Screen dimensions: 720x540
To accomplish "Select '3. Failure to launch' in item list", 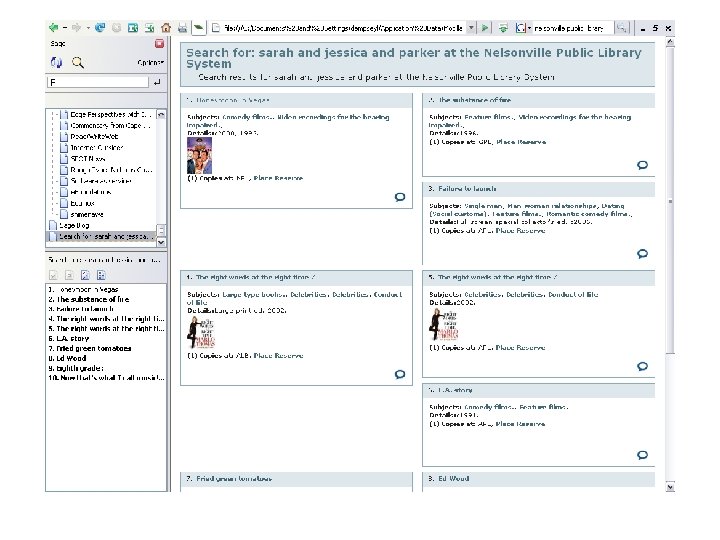I will pos(81,309).
